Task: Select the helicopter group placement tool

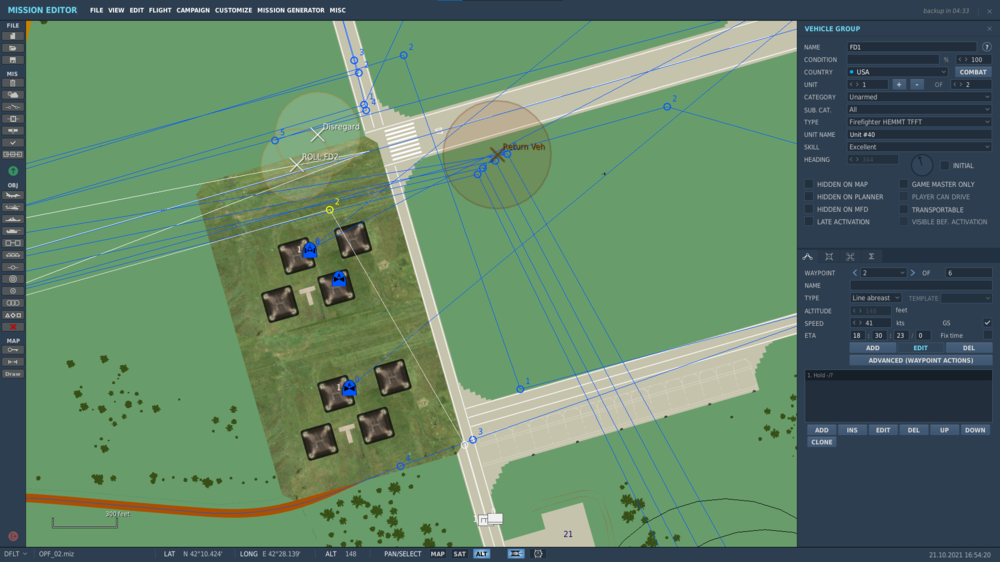Action: pos(13,207)
